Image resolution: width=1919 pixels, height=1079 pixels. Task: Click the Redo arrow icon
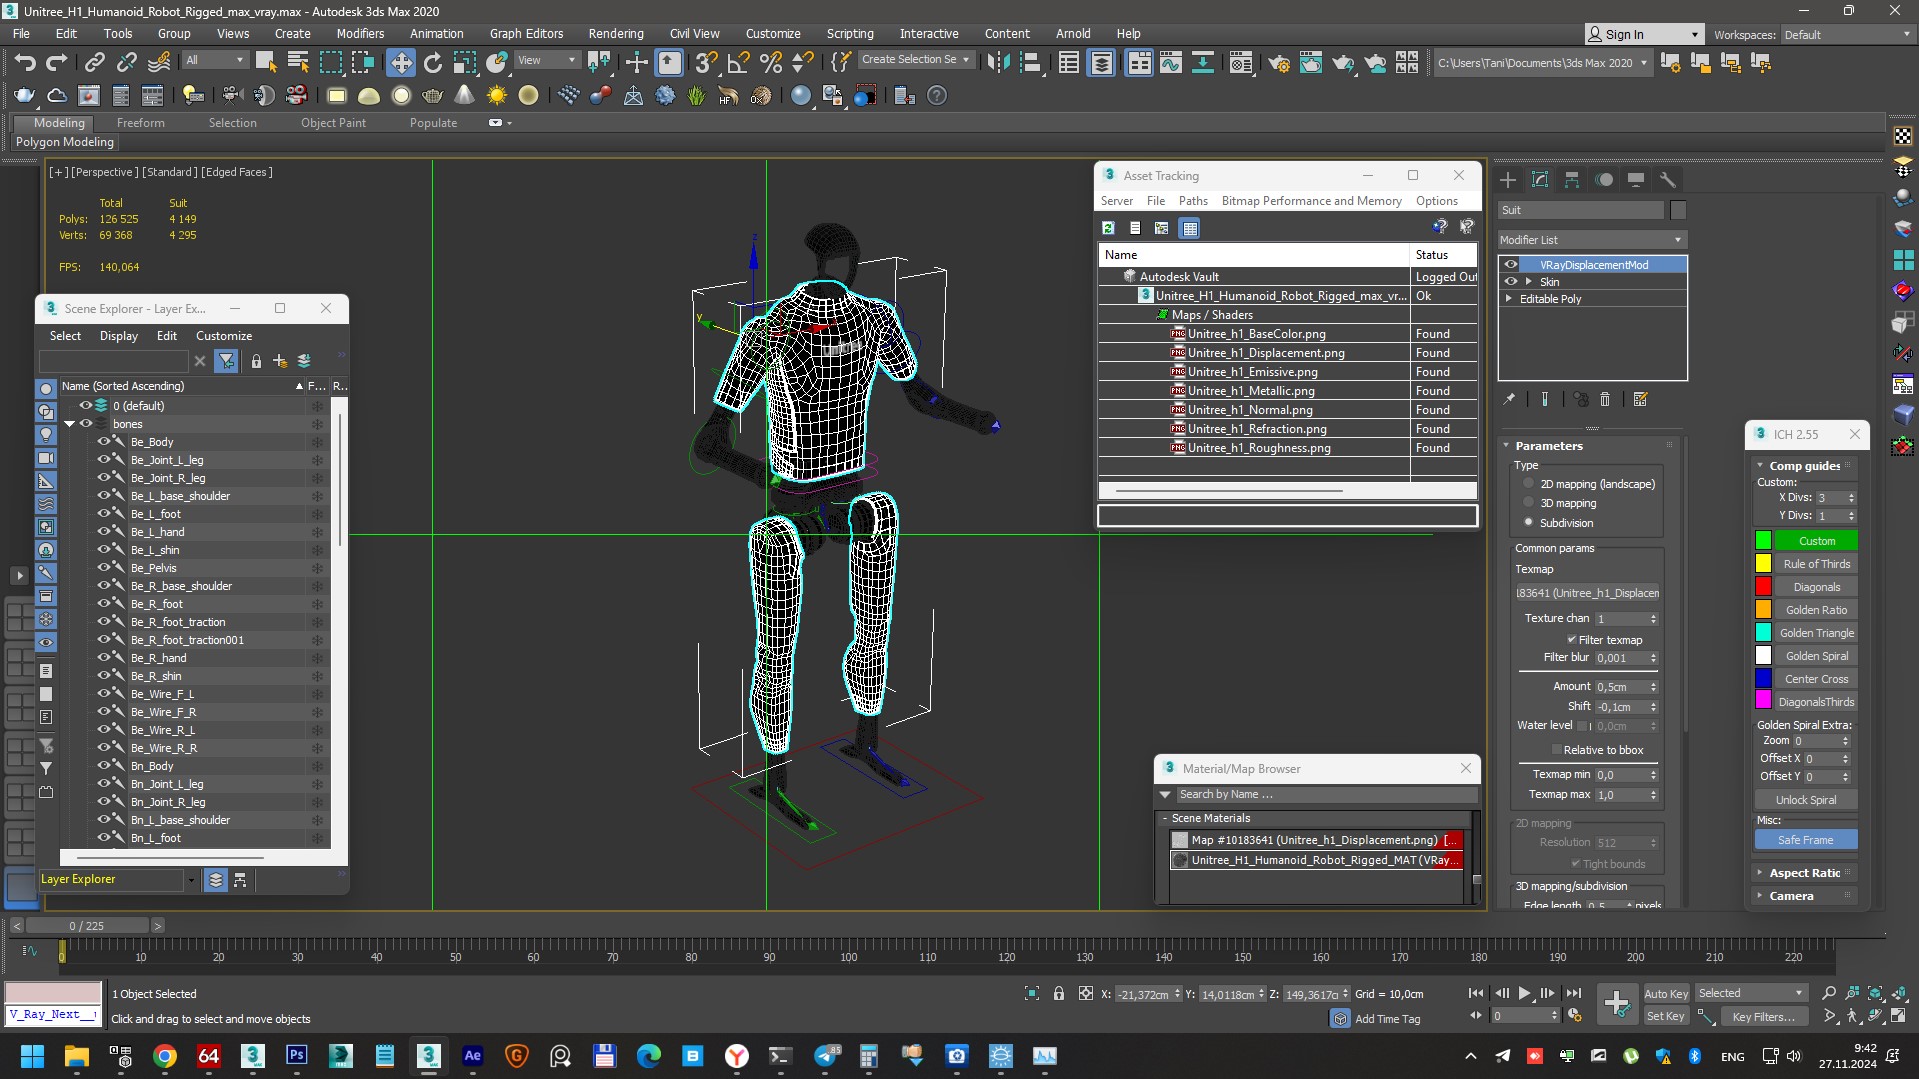(x=57, y=62)
